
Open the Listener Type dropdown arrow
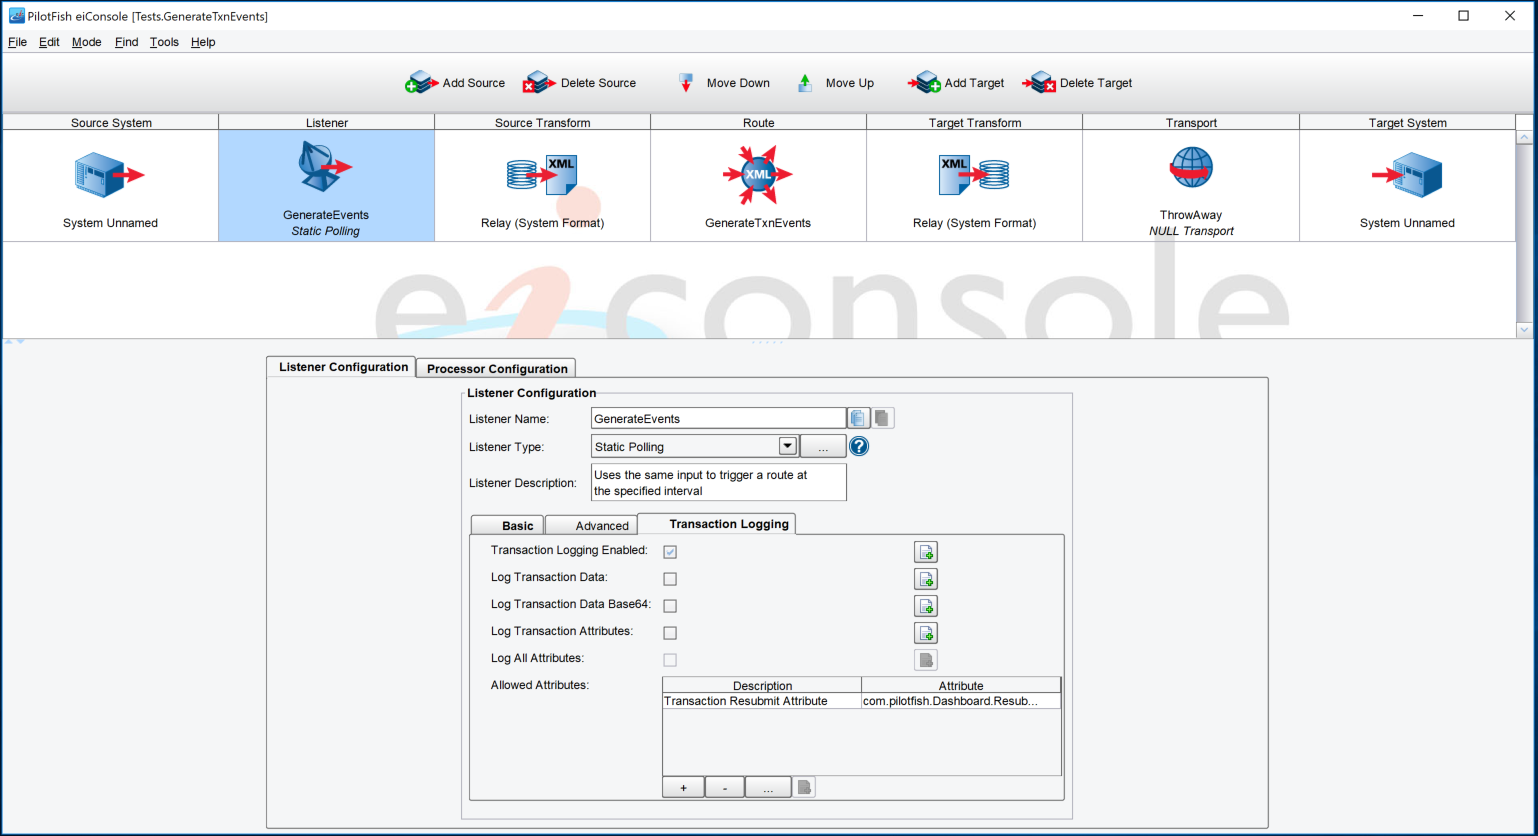[787, 446]
